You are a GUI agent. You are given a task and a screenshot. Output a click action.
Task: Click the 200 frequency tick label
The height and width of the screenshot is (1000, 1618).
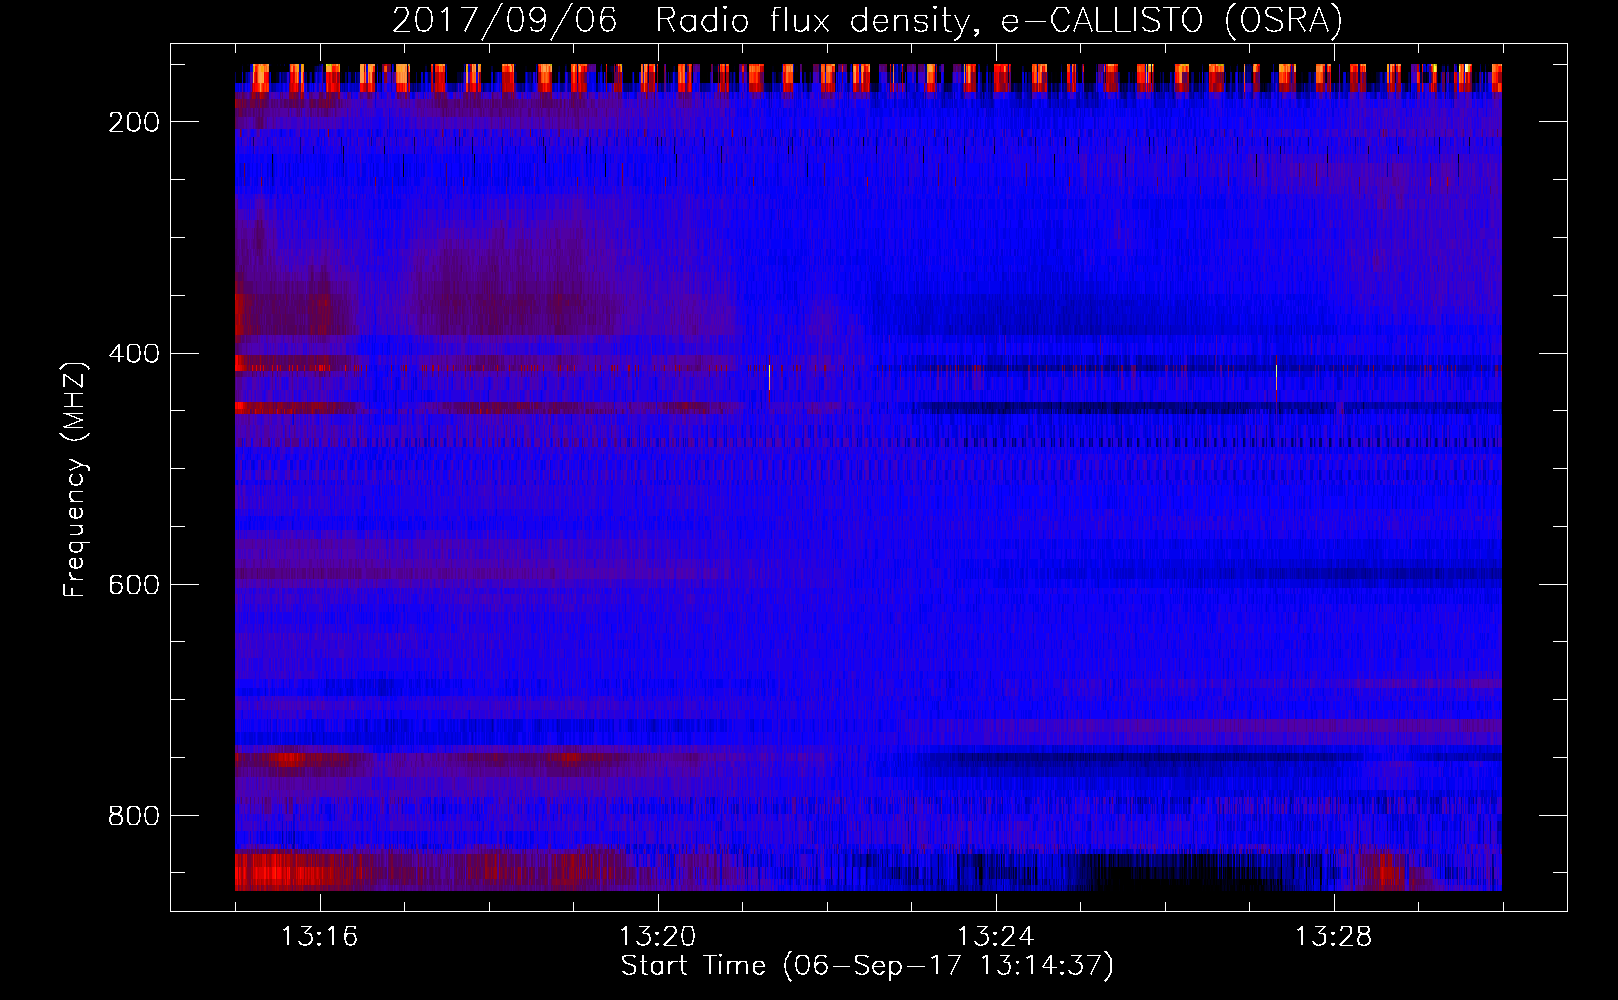[134, 122]
